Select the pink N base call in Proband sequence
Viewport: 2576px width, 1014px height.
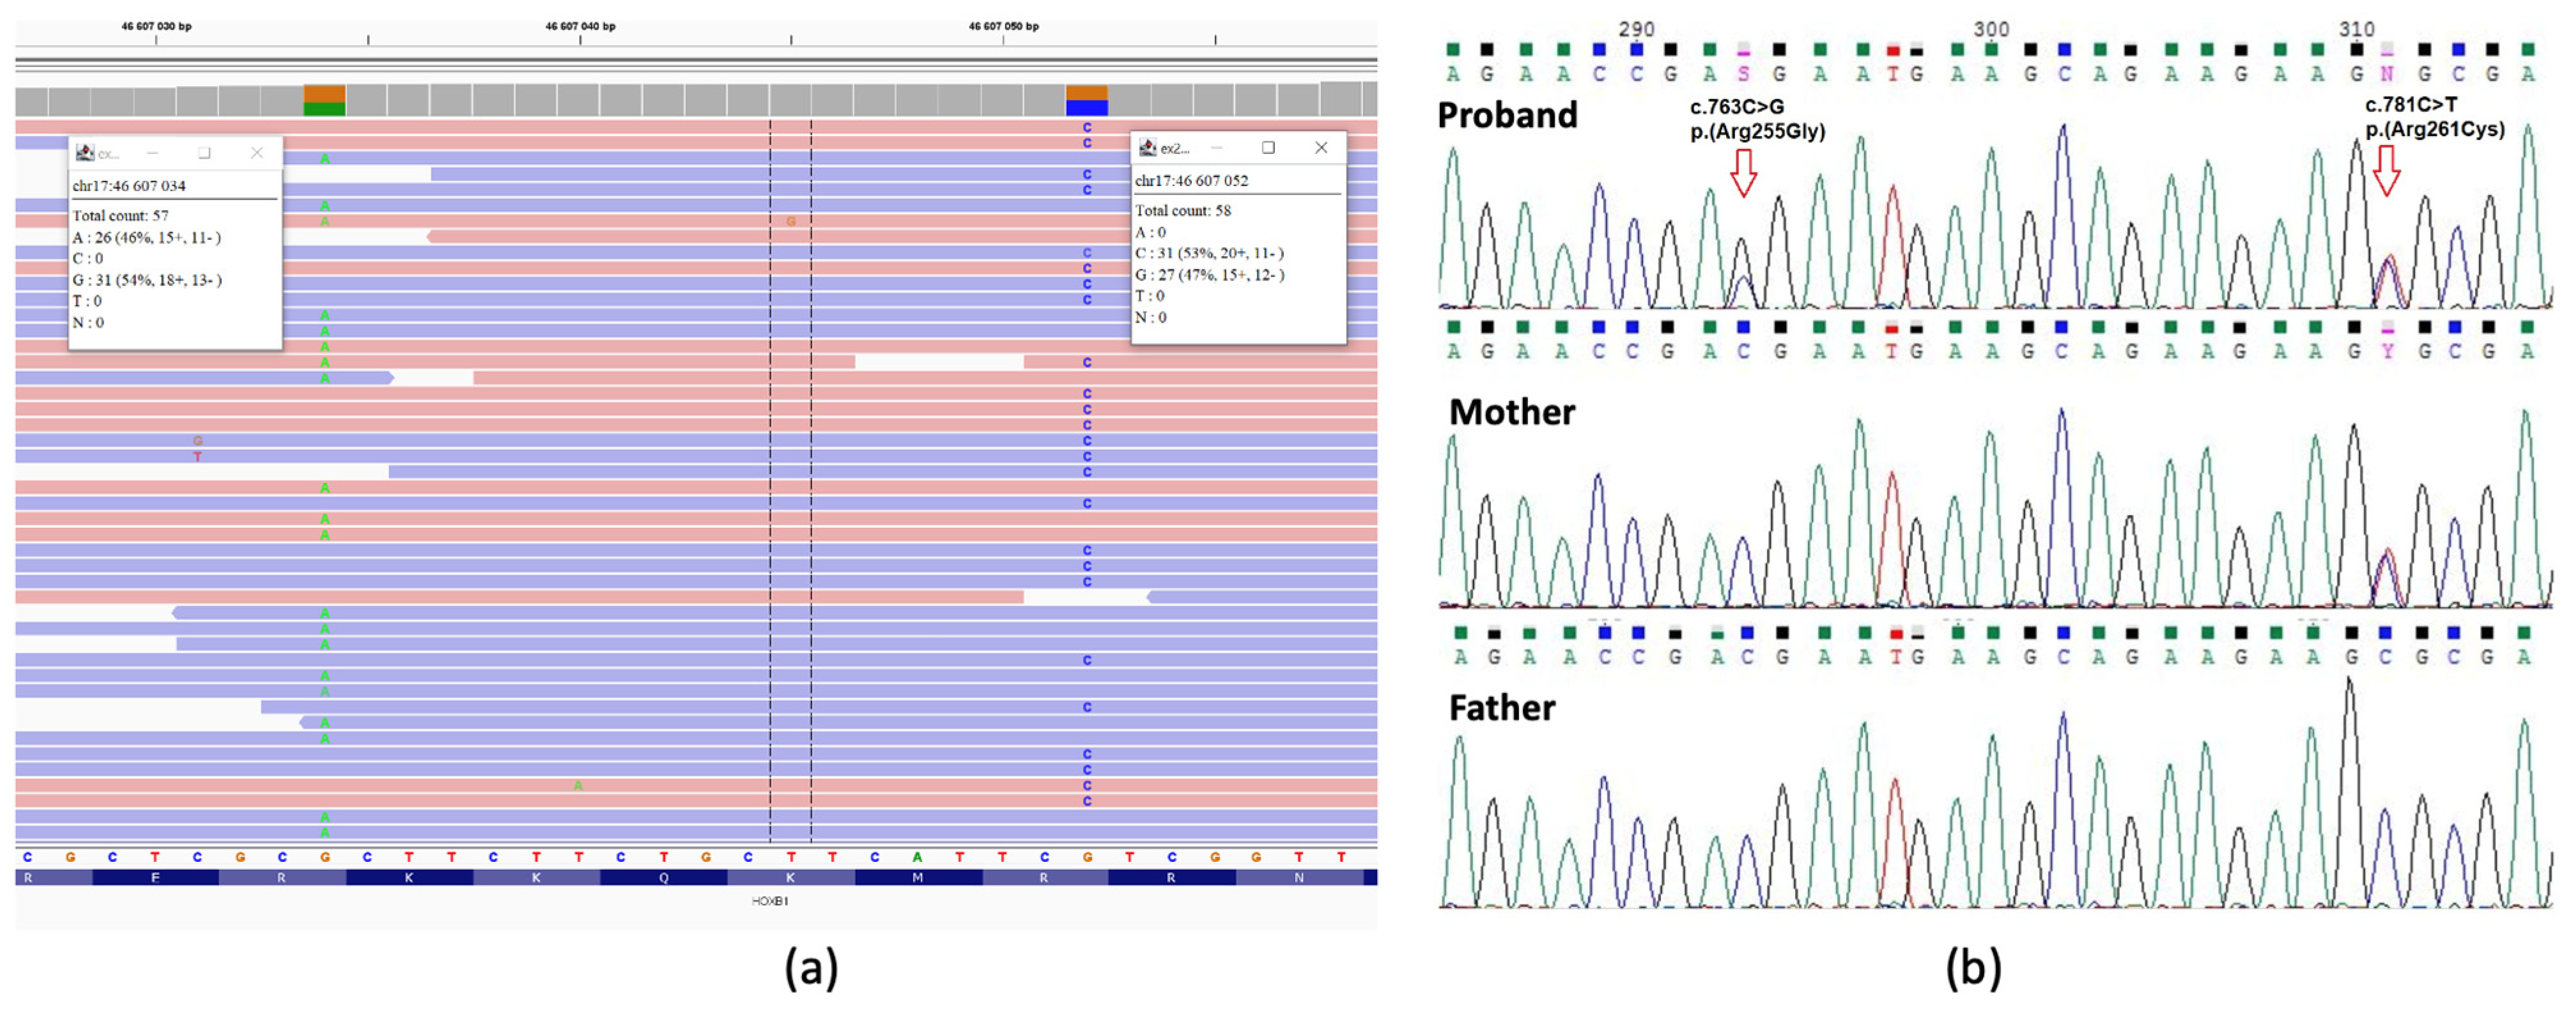(x=2387, y=74)
